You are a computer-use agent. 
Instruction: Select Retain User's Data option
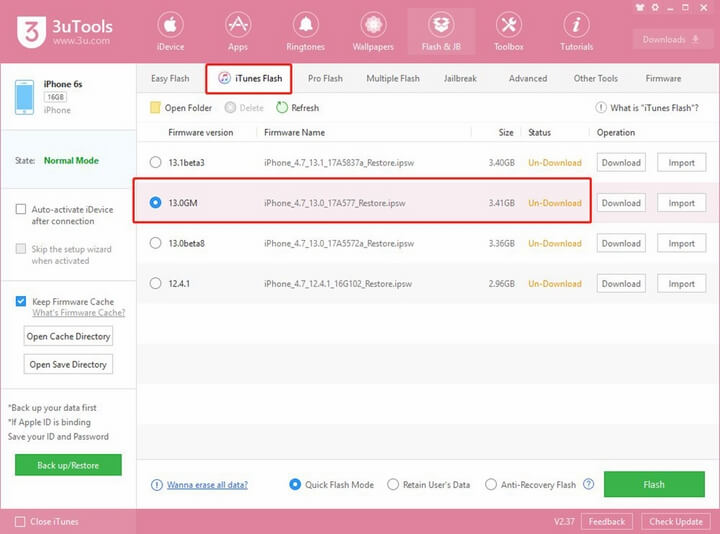(x=393, y=484)
